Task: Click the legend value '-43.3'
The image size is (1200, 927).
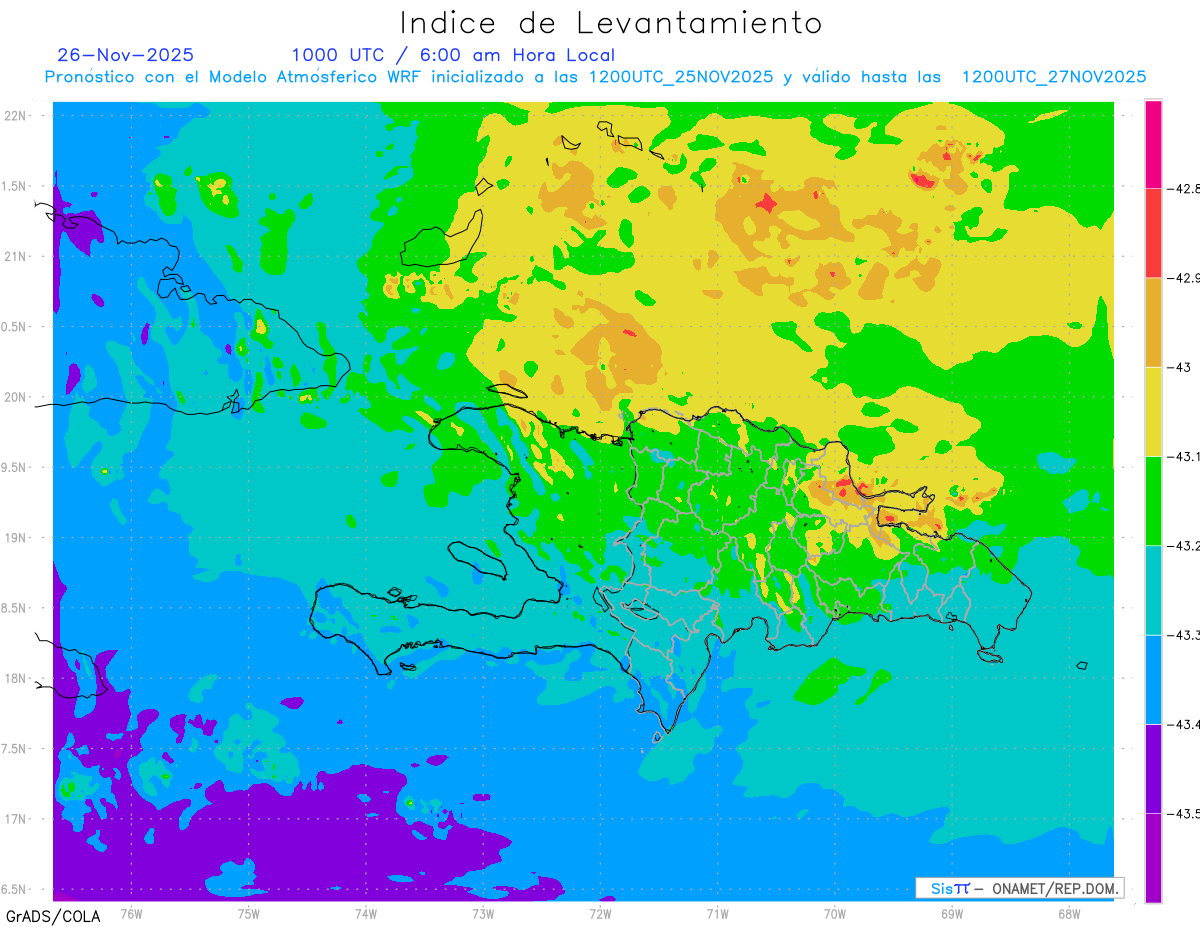Action: pyautogui.click(x=1184, y=635)
